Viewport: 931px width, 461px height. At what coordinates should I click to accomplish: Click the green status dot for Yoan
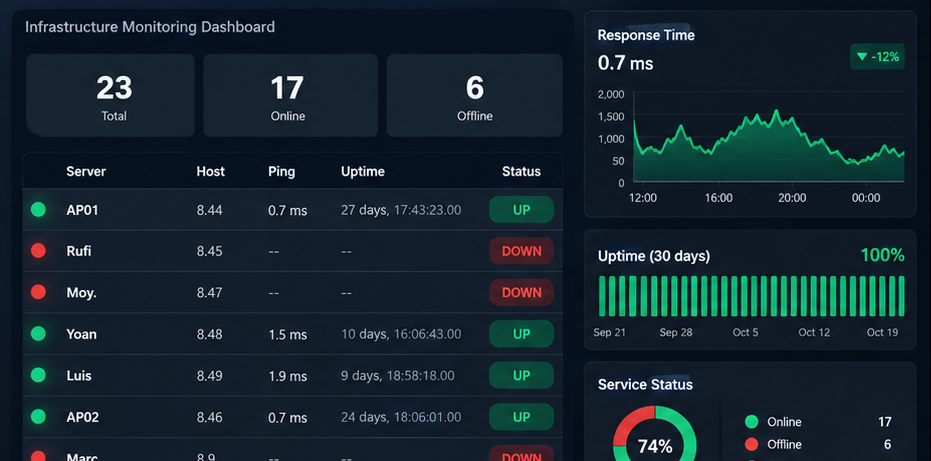pyautogui.click(x=38, y=334)
